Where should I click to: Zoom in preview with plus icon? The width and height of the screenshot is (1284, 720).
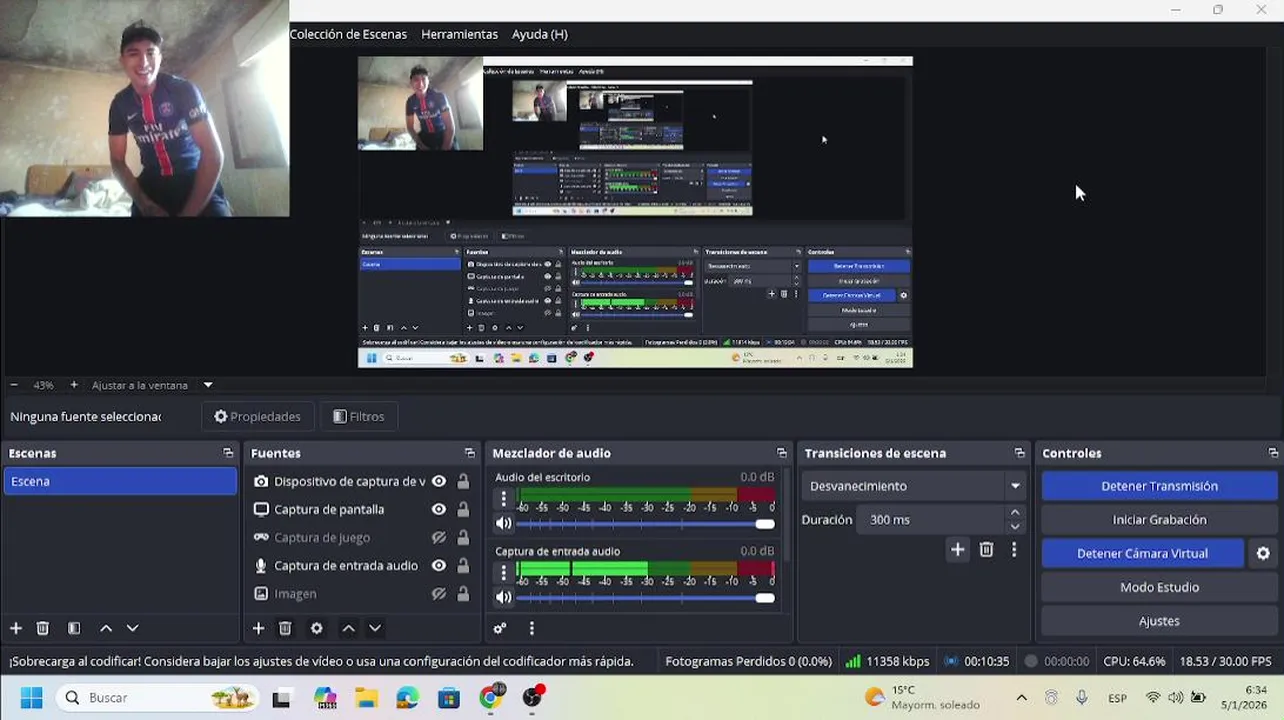click(73, 385)
